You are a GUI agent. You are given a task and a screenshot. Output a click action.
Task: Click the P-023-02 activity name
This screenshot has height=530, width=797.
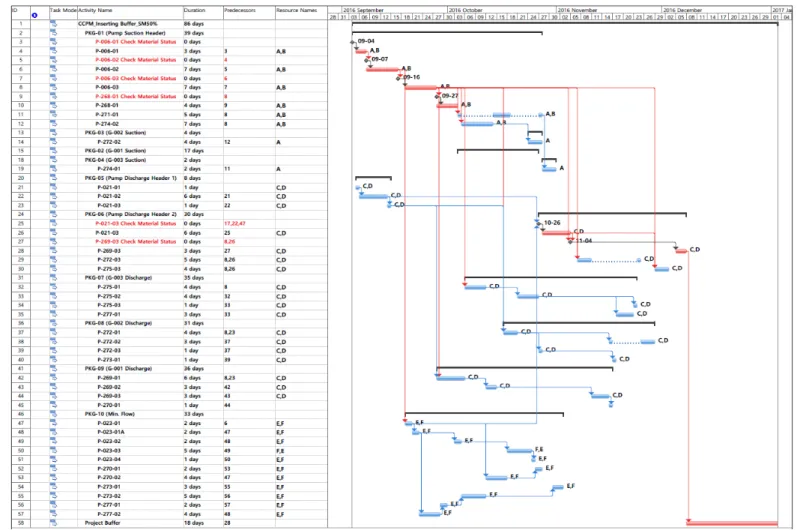click(109, 442)
